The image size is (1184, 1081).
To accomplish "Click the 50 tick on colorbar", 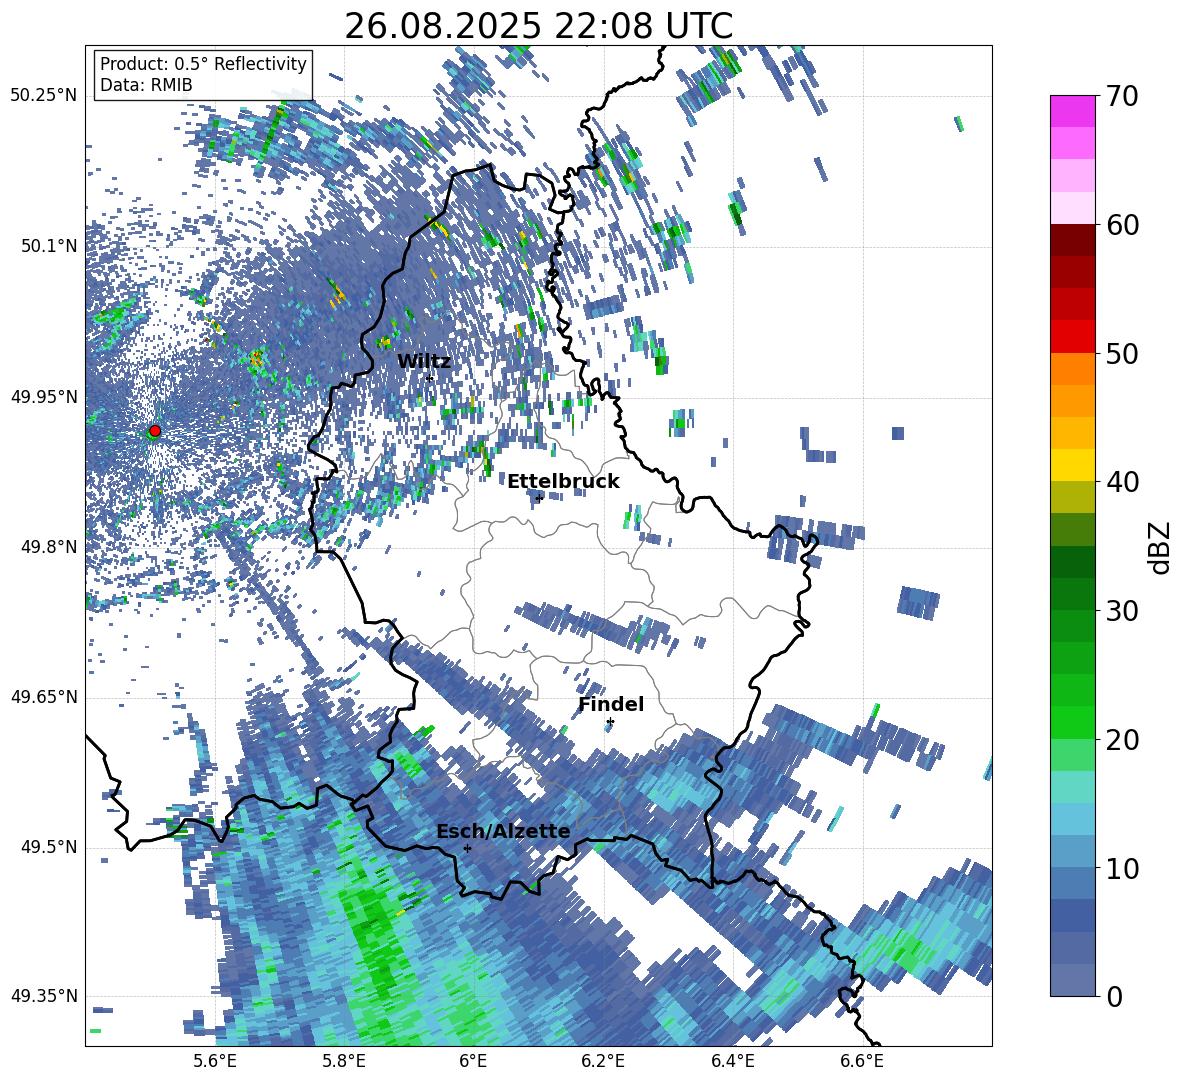I will [x=1121, y=353].
